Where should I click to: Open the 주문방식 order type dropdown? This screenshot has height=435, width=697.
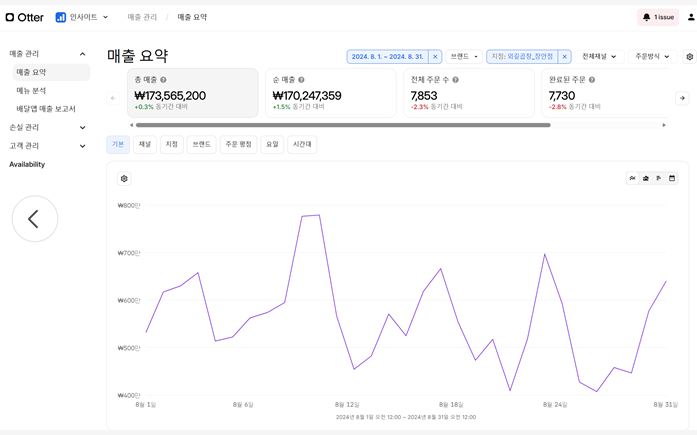(652, 57)
